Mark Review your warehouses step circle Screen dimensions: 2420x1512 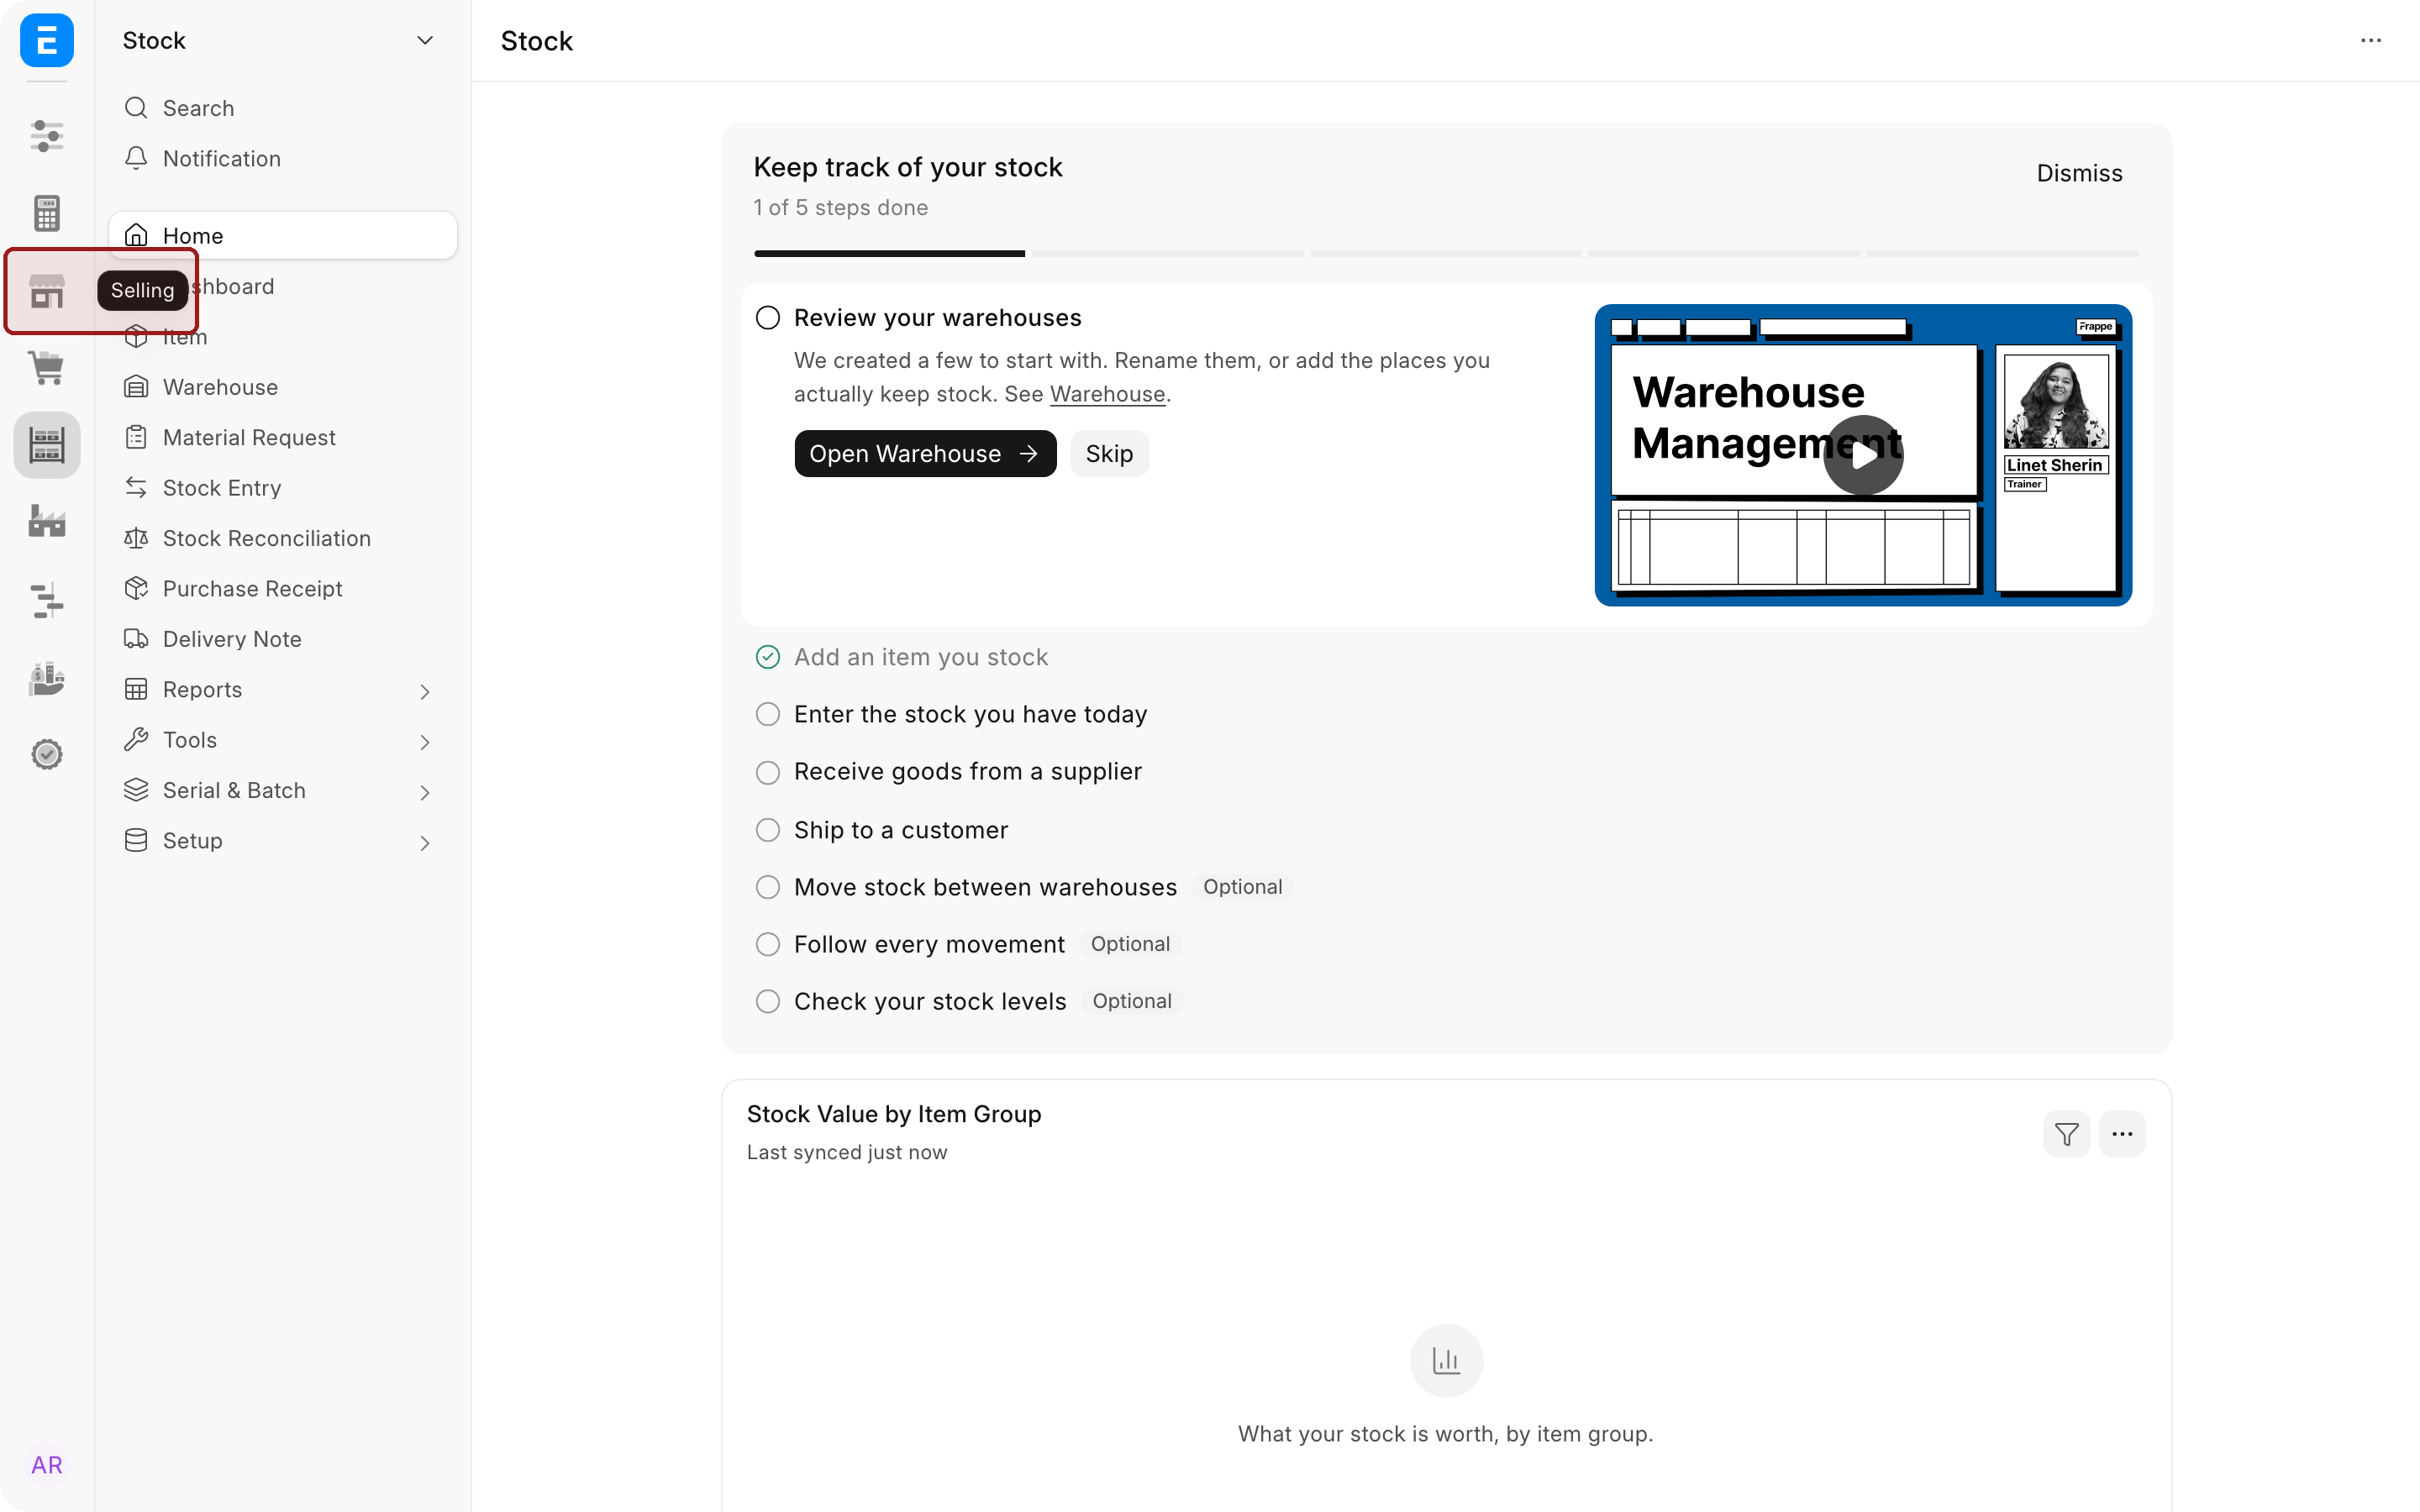[x=767, y=318]
